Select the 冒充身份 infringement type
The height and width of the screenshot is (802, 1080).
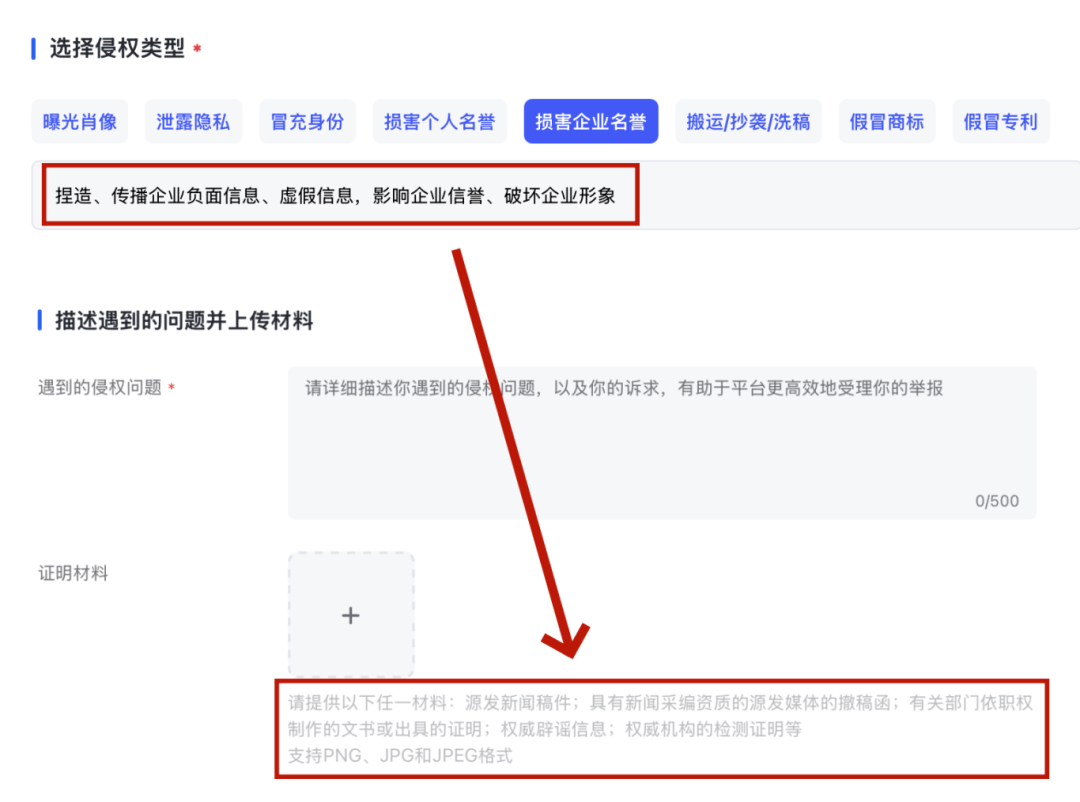click(307, 122)
